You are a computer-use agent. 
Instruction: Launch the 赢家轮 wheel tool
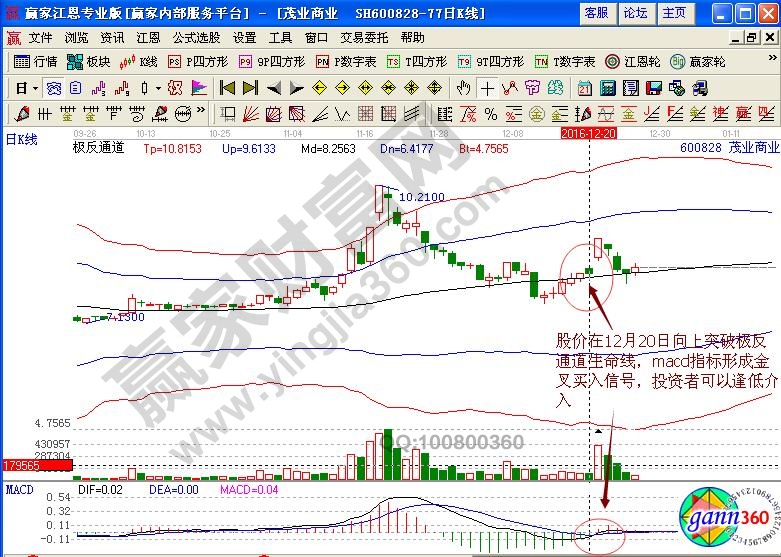tap(697, 61)
